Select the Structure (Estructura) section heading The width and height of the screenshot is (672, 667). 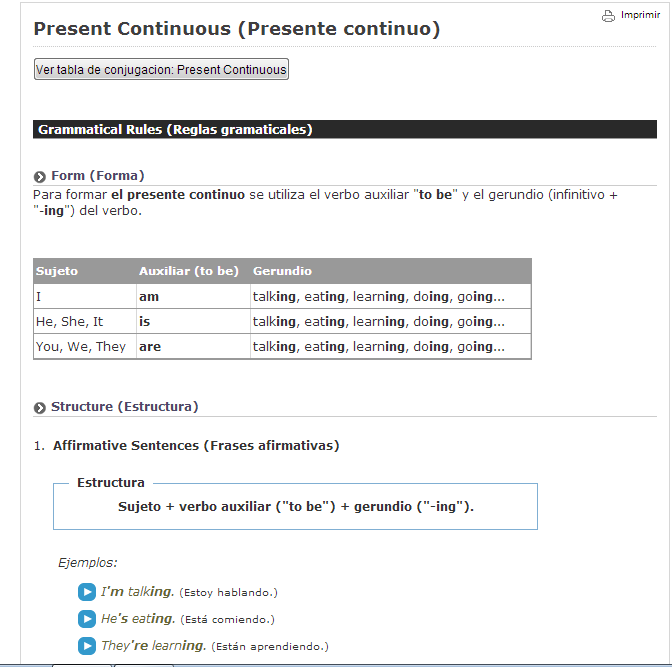[x=125, y=406]
